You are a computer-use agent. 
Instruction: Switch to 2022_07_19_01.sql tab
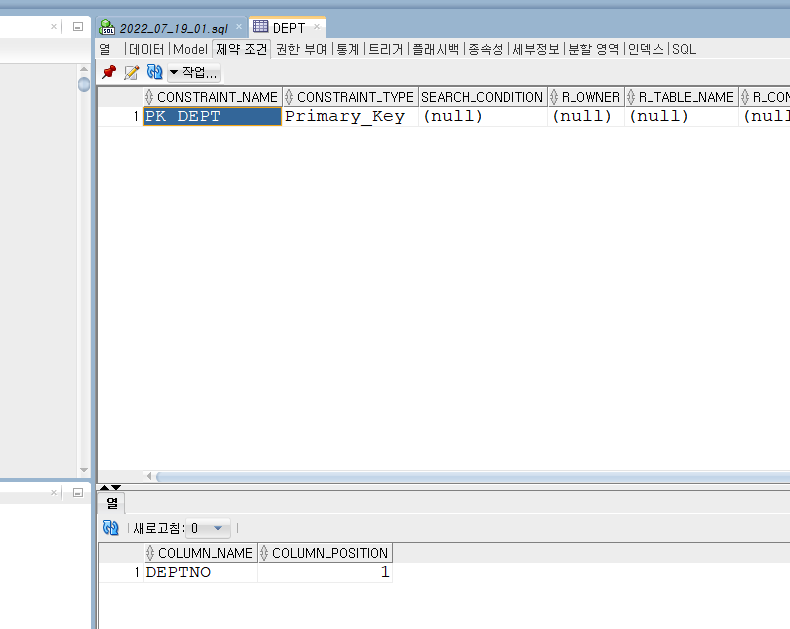(173, 28)
